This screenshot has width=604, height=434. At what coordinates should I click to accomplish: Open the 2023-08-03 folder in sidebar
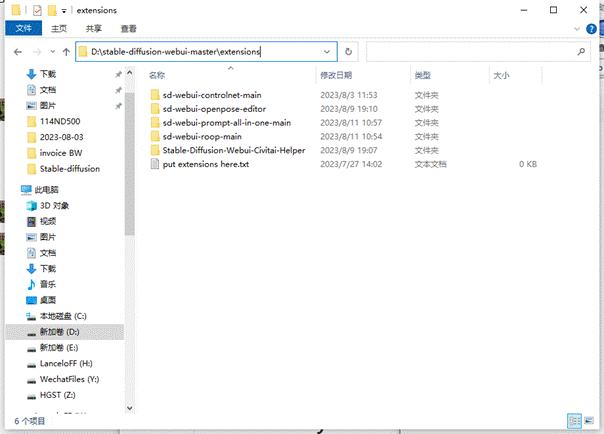62,137
